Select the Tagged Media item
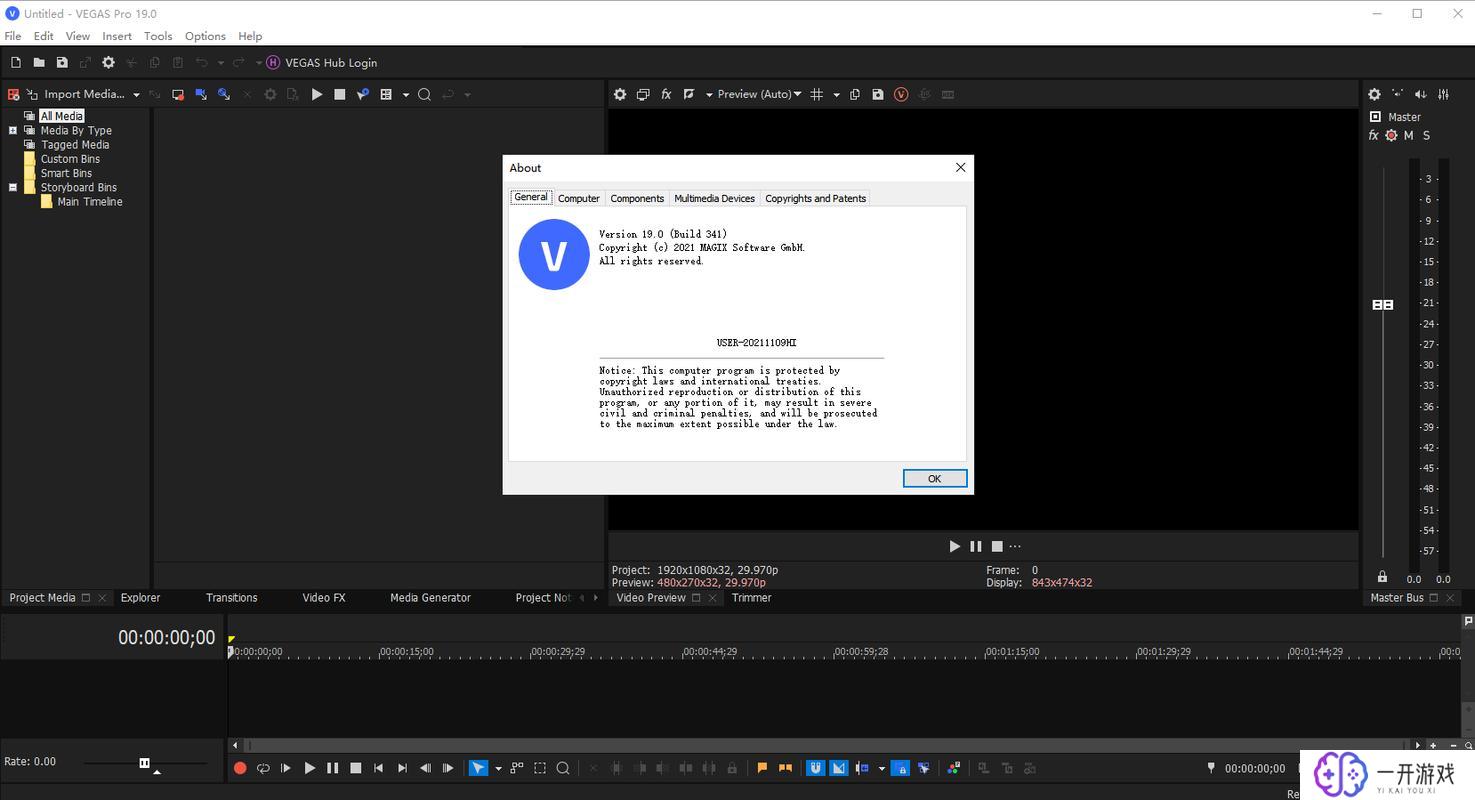The height and width of the screenshot is (800, 1475). (x=75, y=145)
